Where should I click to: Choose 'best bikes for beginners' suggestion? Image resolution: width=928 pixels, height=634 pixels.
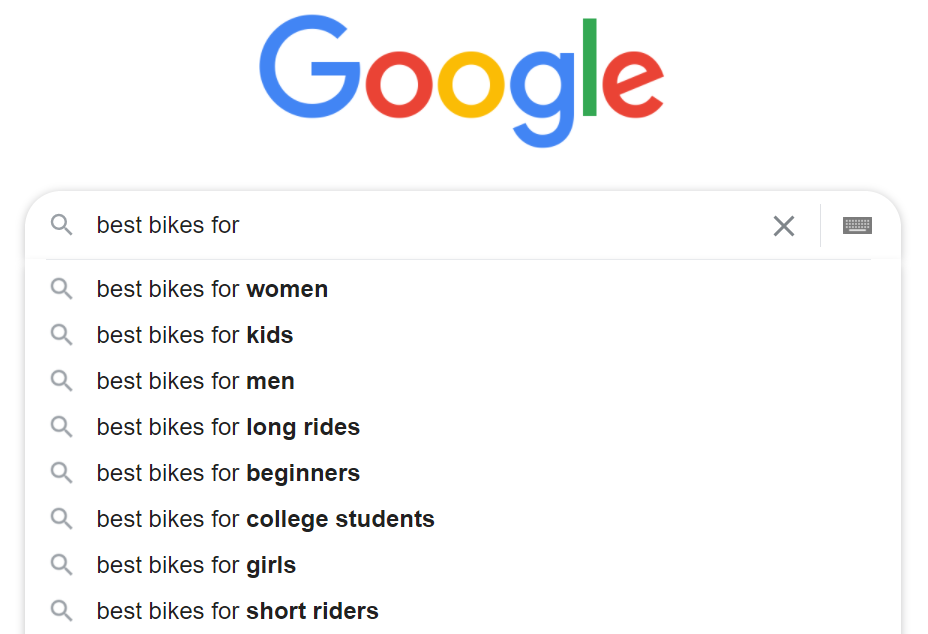pyautogui.click(x=228, y=473)
